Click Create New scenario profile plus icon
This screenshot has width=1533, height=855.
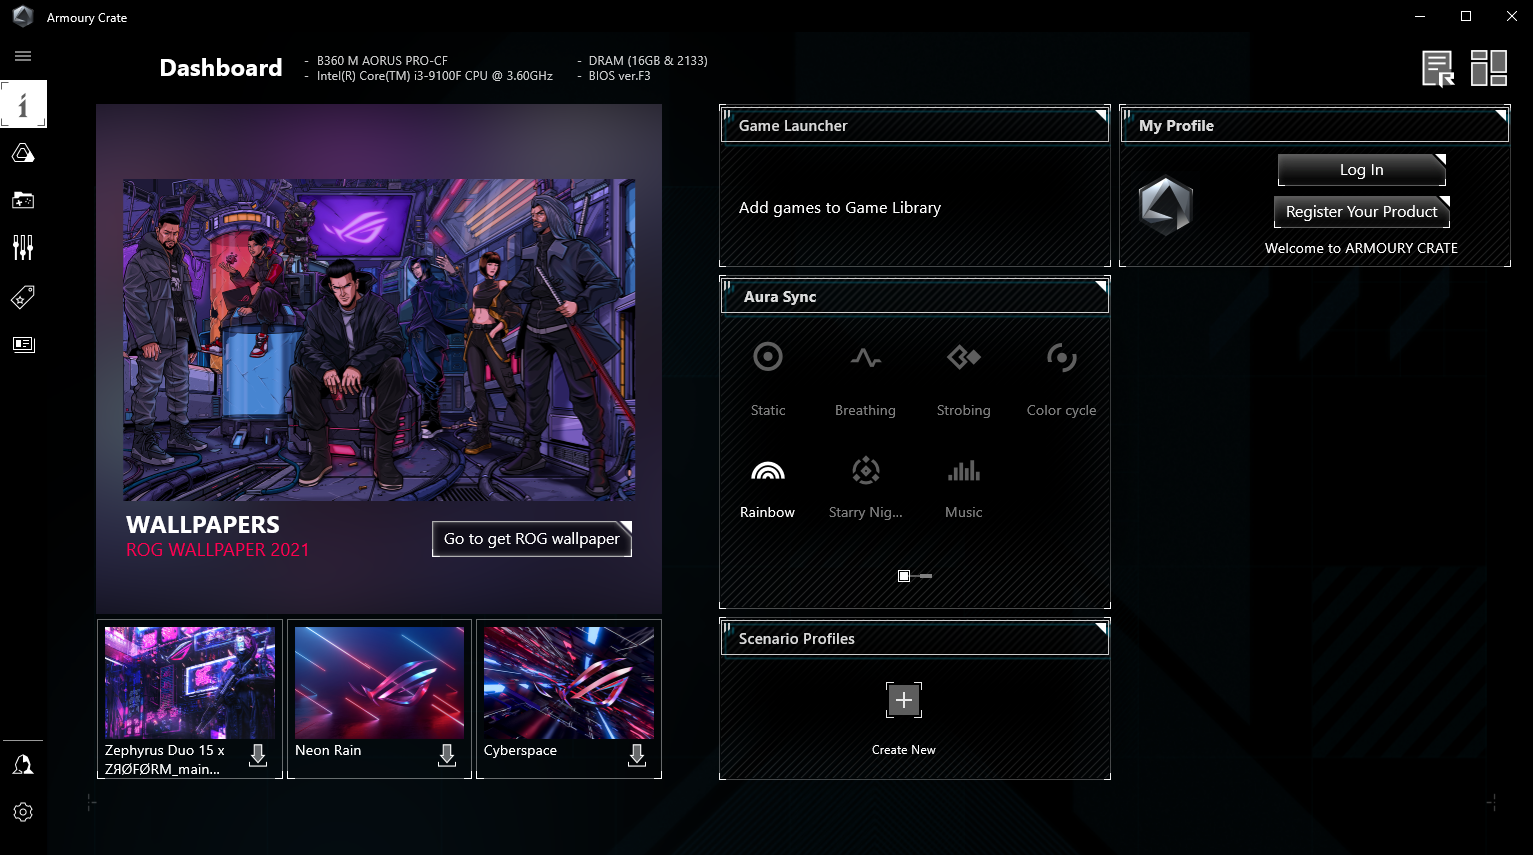point(904,700)
